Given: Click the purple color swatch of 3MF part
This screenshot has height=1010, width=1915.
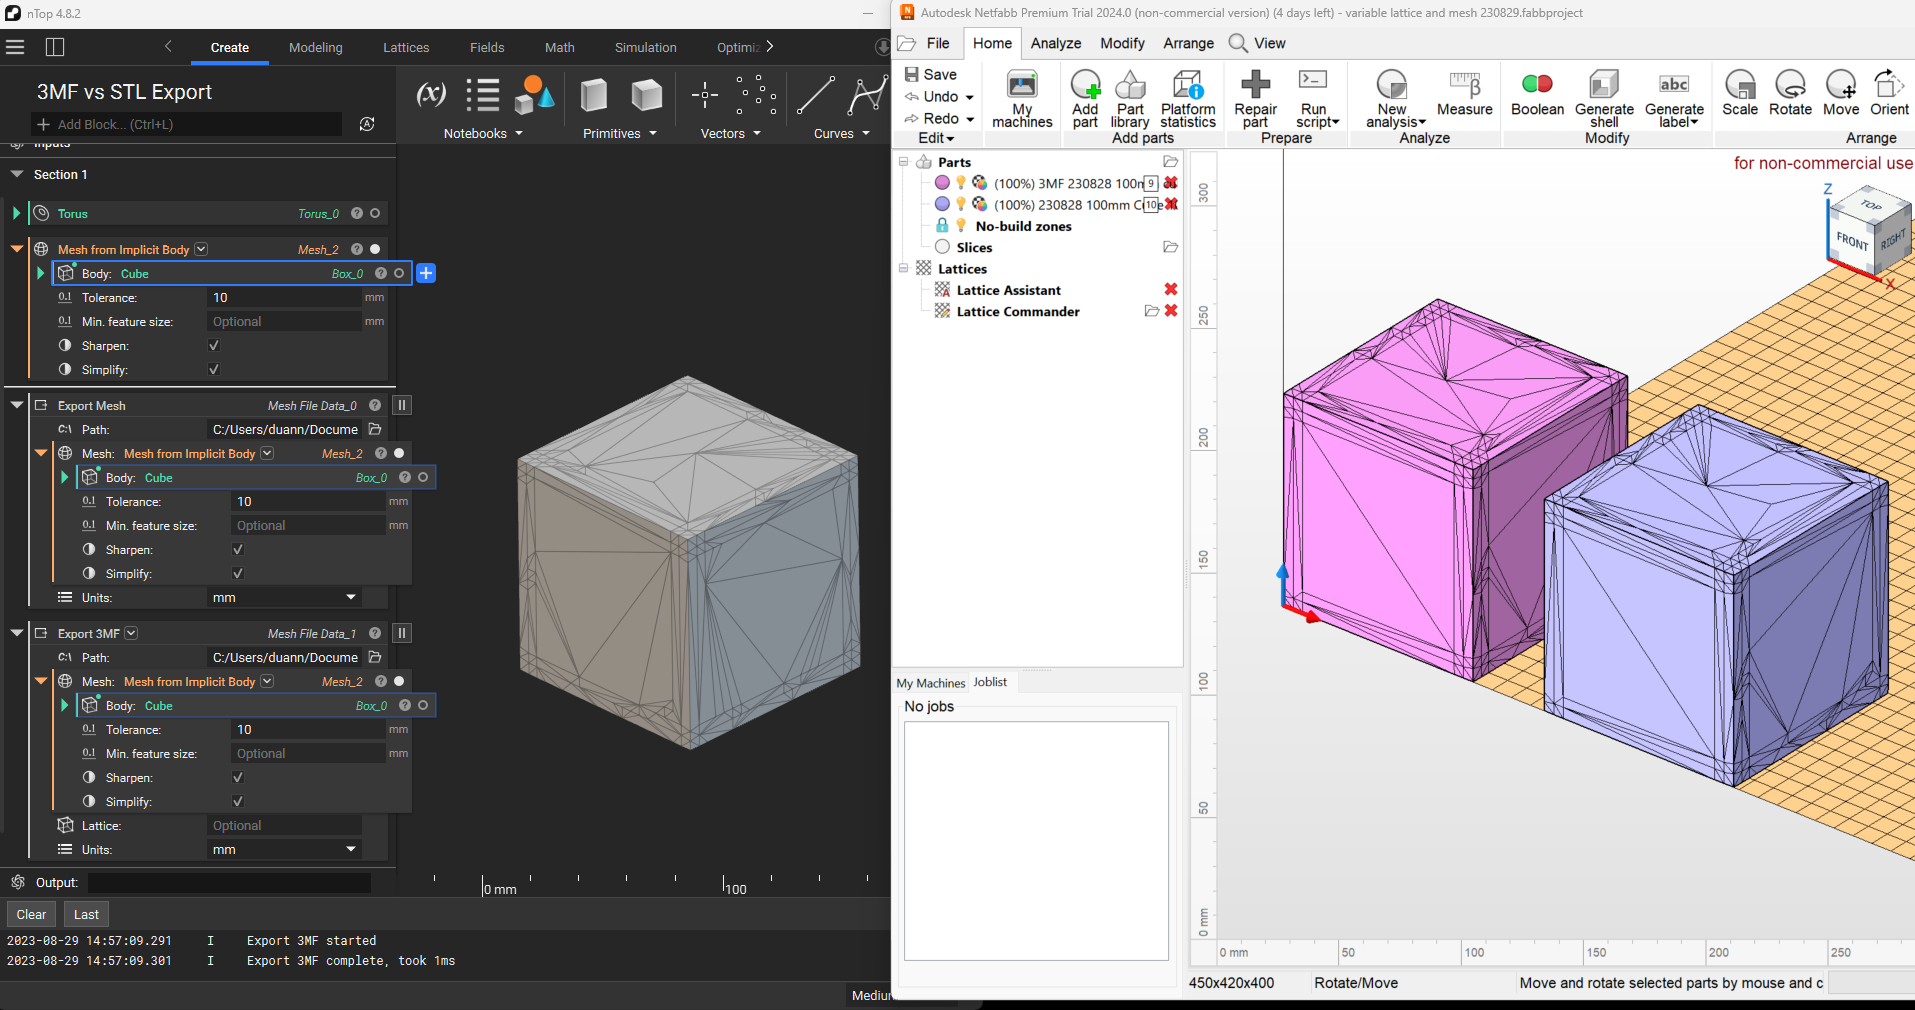Looking at the screenshot, I should point(942,183).
